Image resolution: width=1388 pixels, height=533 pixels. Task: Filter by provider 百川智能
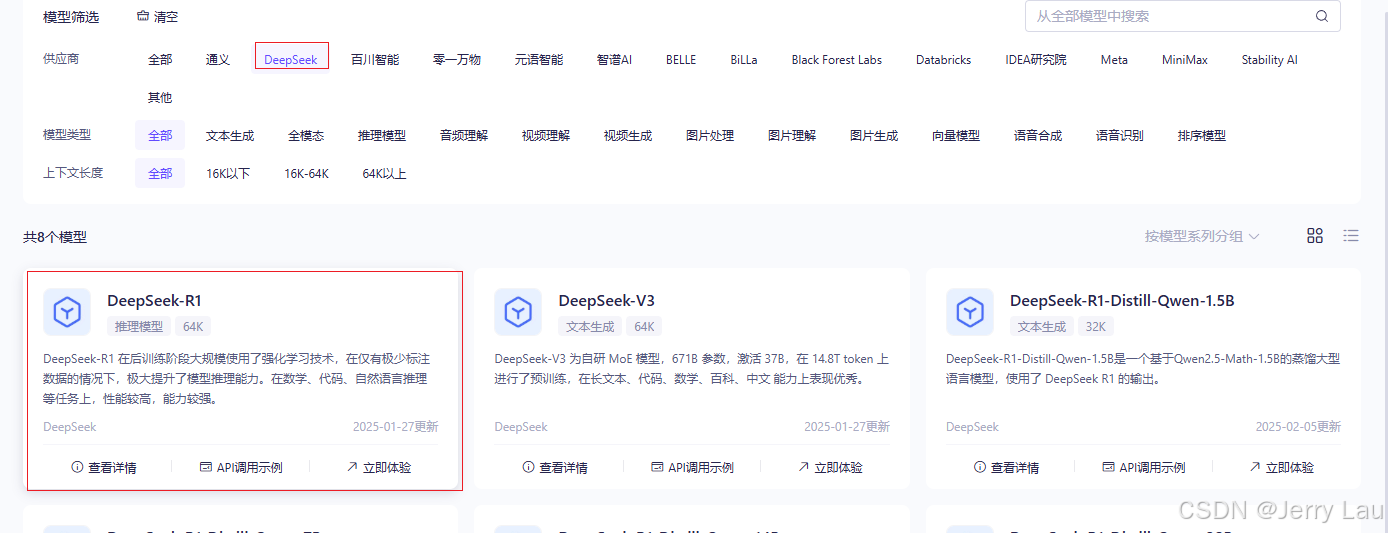(x=375, y=59)
